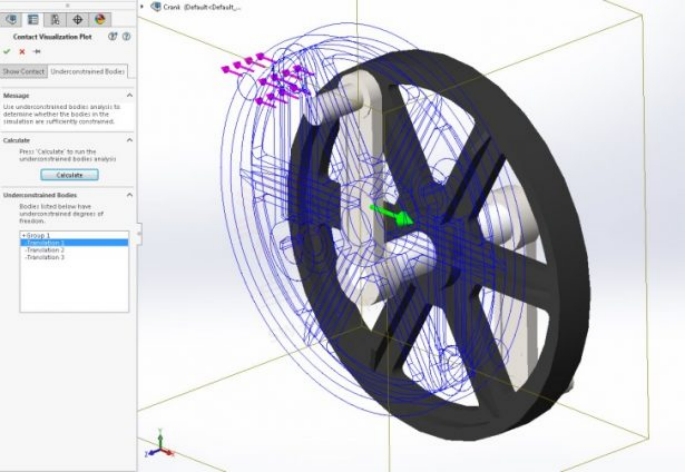Select the Underconstrained Bodies tab
The image size is (686, 473).
[x=88, y=71]
